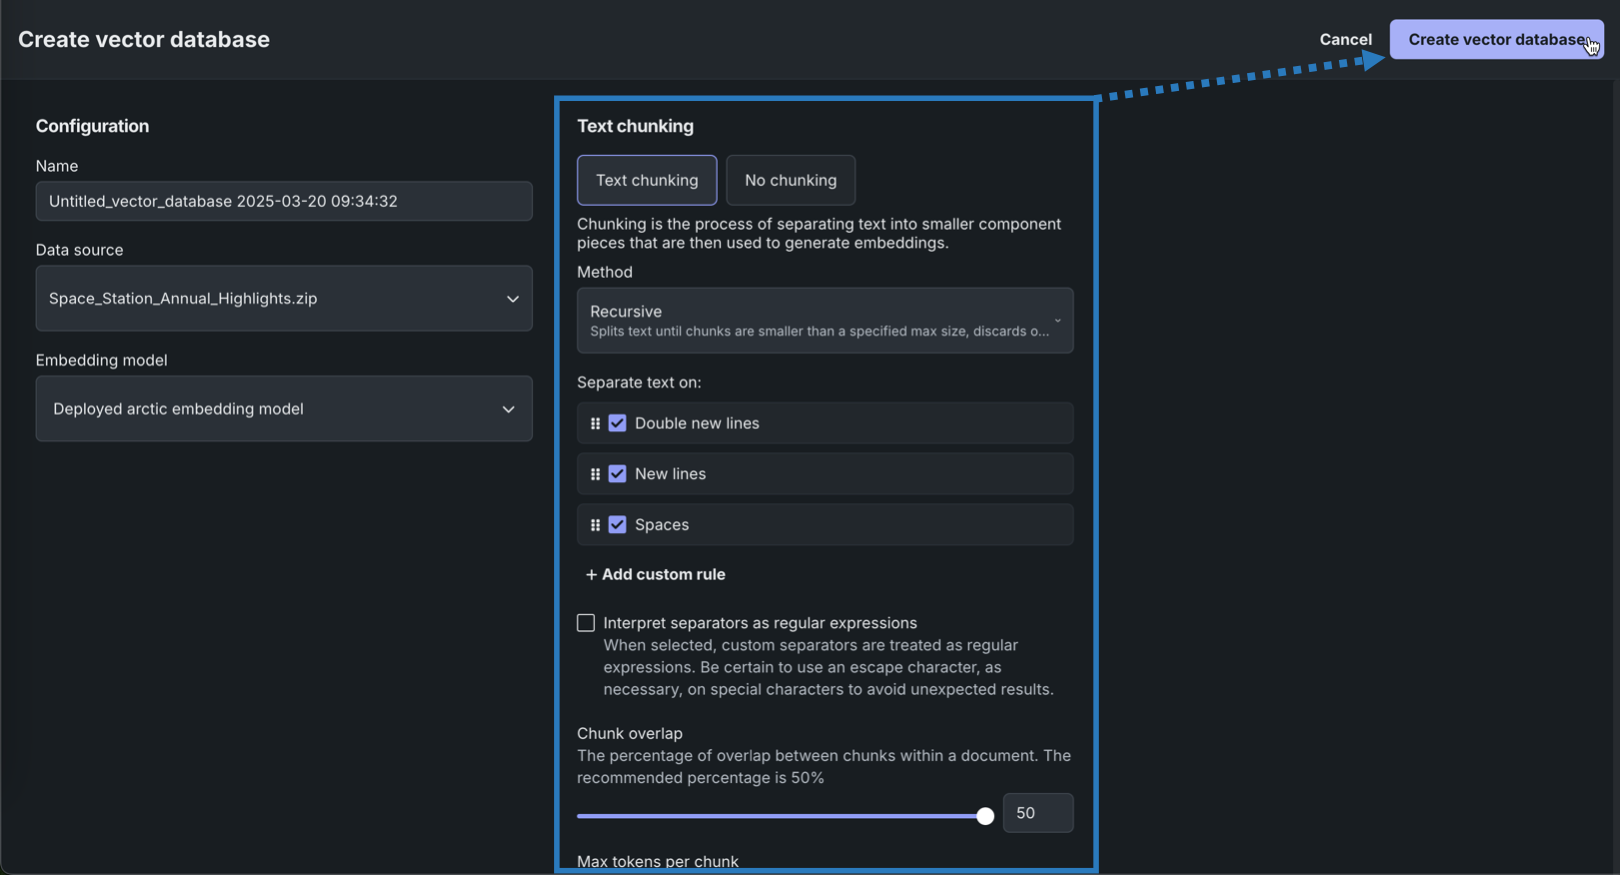This screenshot has height=875, width=1620.
Task: Click the Chunk overlap value box
Action: (x=1037, y=813)
